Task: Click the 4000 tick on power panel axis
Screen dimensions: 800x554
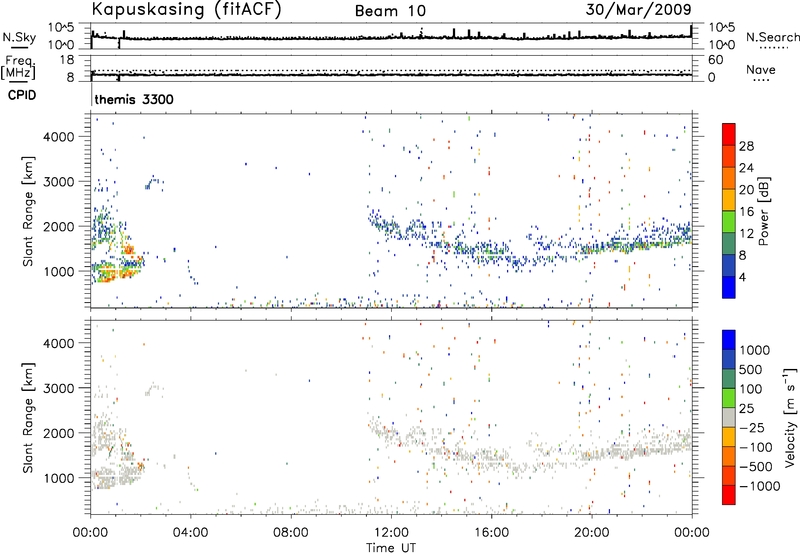Action: pyautogui.click(x=58, y=137)
